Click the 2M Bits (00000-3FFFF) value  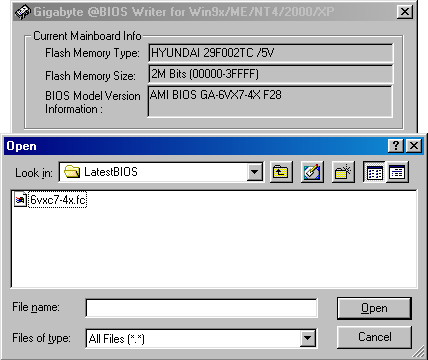coord(205,74)
